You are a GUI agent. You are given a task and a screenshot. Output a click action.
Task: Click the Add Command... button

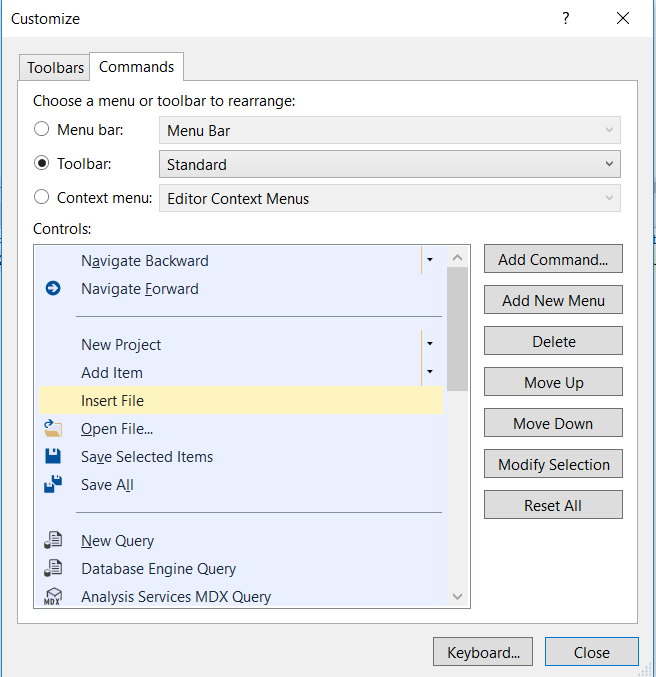[x=553, y=259]
